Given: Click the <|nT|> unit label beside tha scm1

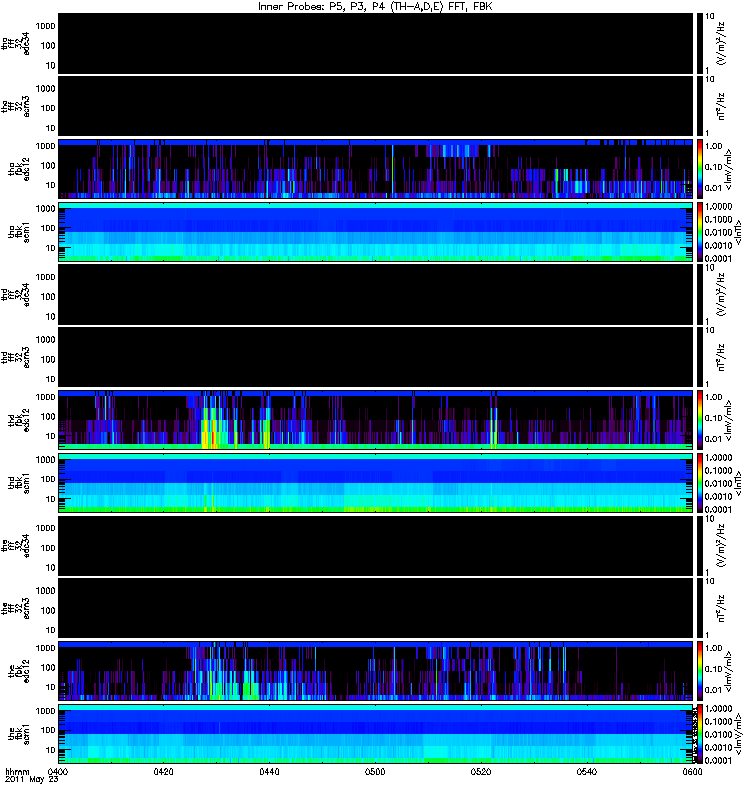Looking at the screenshot, I should click(x=737, y=232).
